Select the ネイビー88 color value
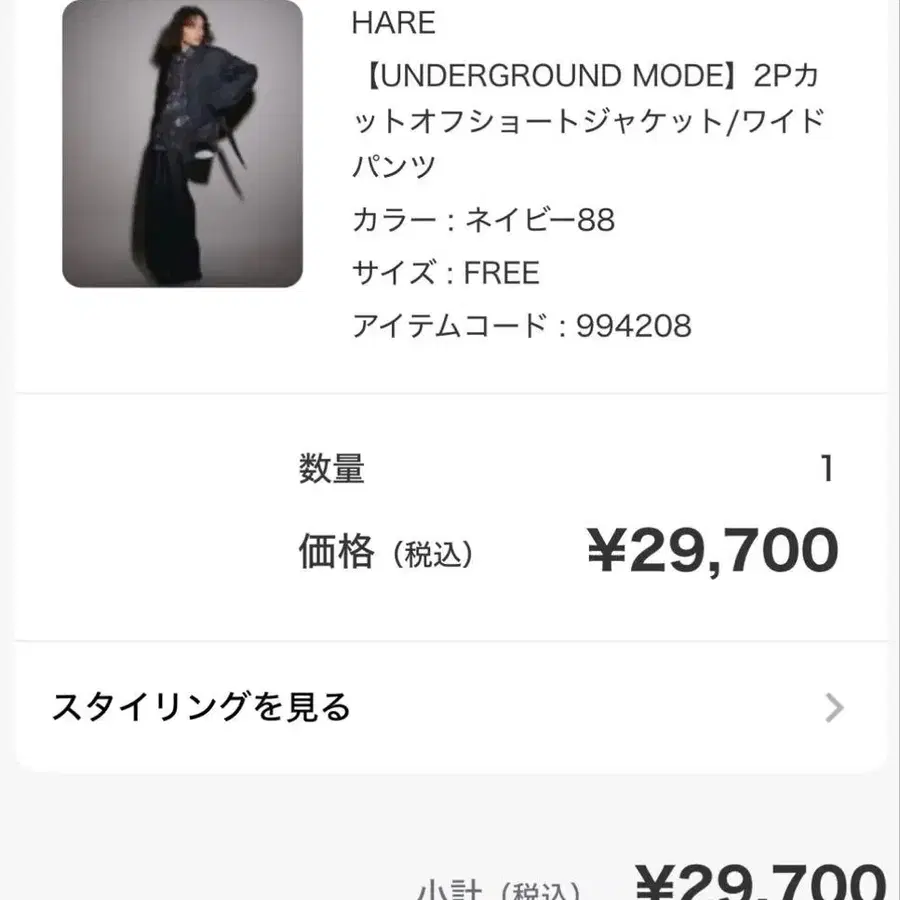The height and width of the screenshot is (900, 900). pos(540,220)
